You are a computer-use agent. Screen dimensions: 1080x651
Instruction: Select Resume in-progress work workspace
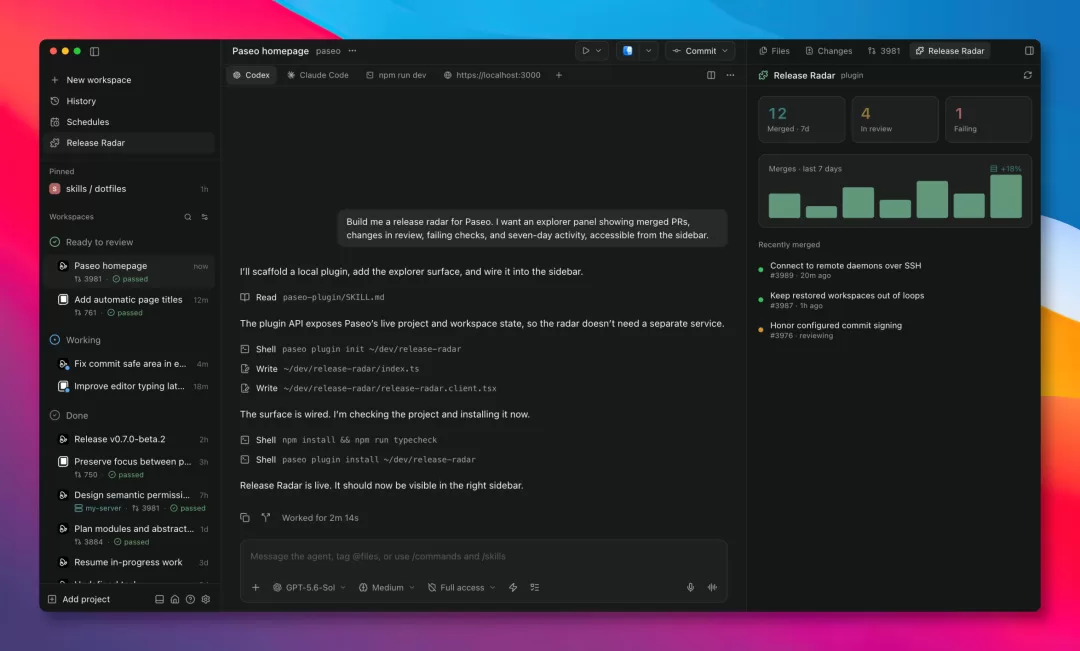(x=130, y=562)
